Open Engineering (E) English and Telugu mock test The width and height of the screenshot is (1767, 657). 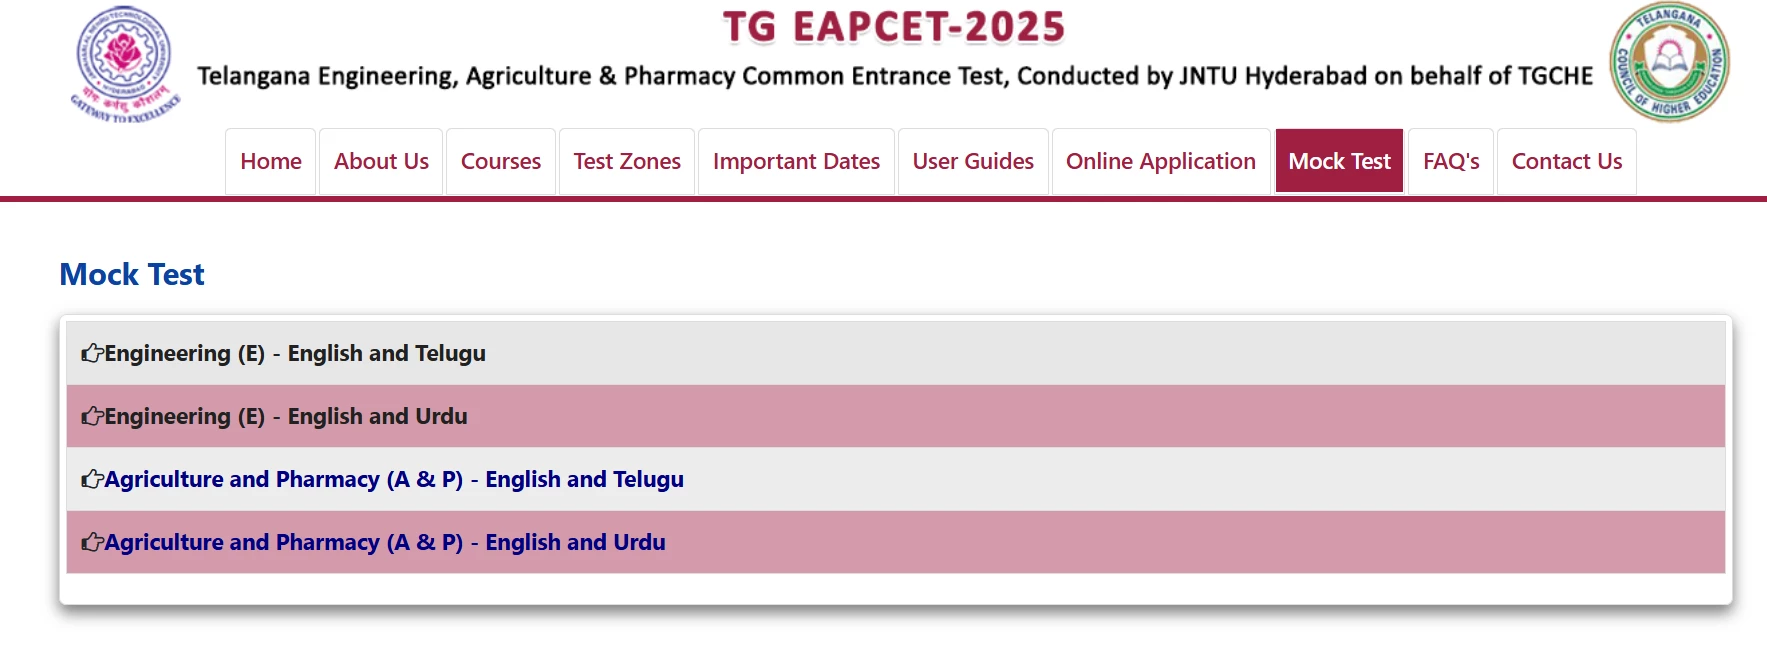pyautogui.click(x=295, y=353)
